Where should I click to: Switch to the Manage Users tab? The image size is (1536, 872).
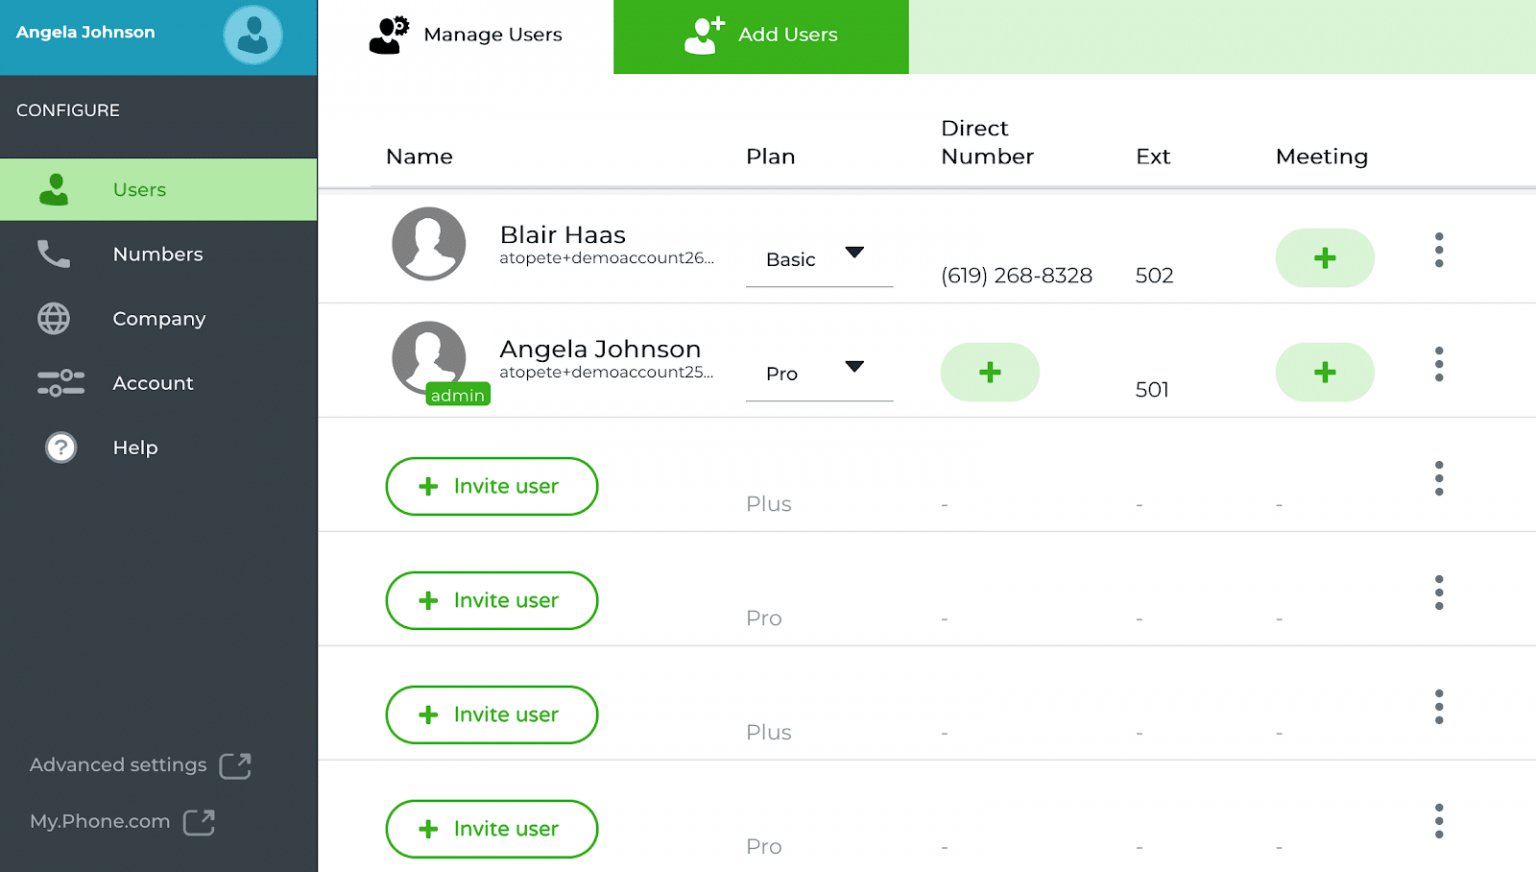point(466,35)
